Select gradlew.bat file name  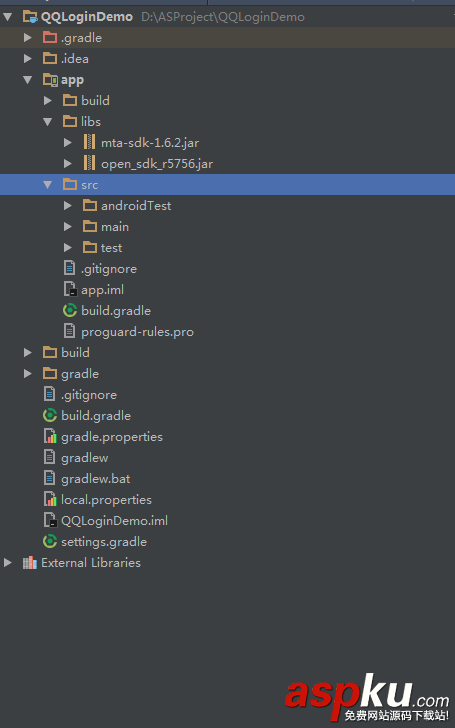pyautogui.click(x=96, y=479)
